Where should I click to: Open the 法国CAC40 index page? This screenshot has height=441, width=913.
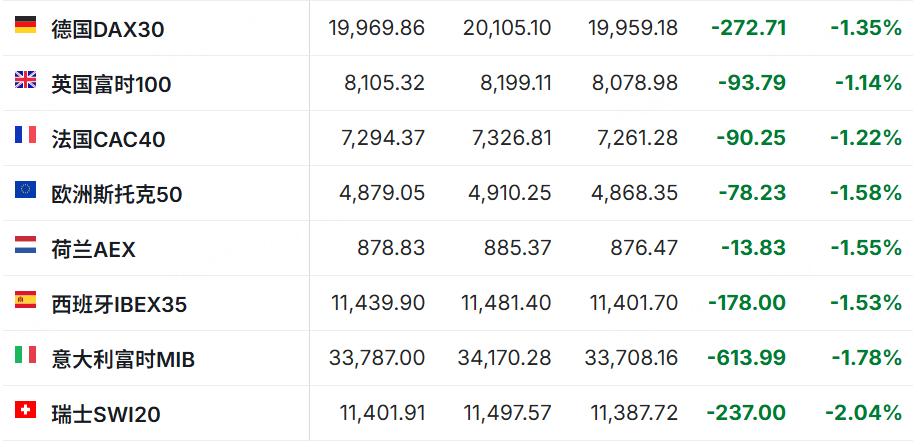tap(108, 140)
